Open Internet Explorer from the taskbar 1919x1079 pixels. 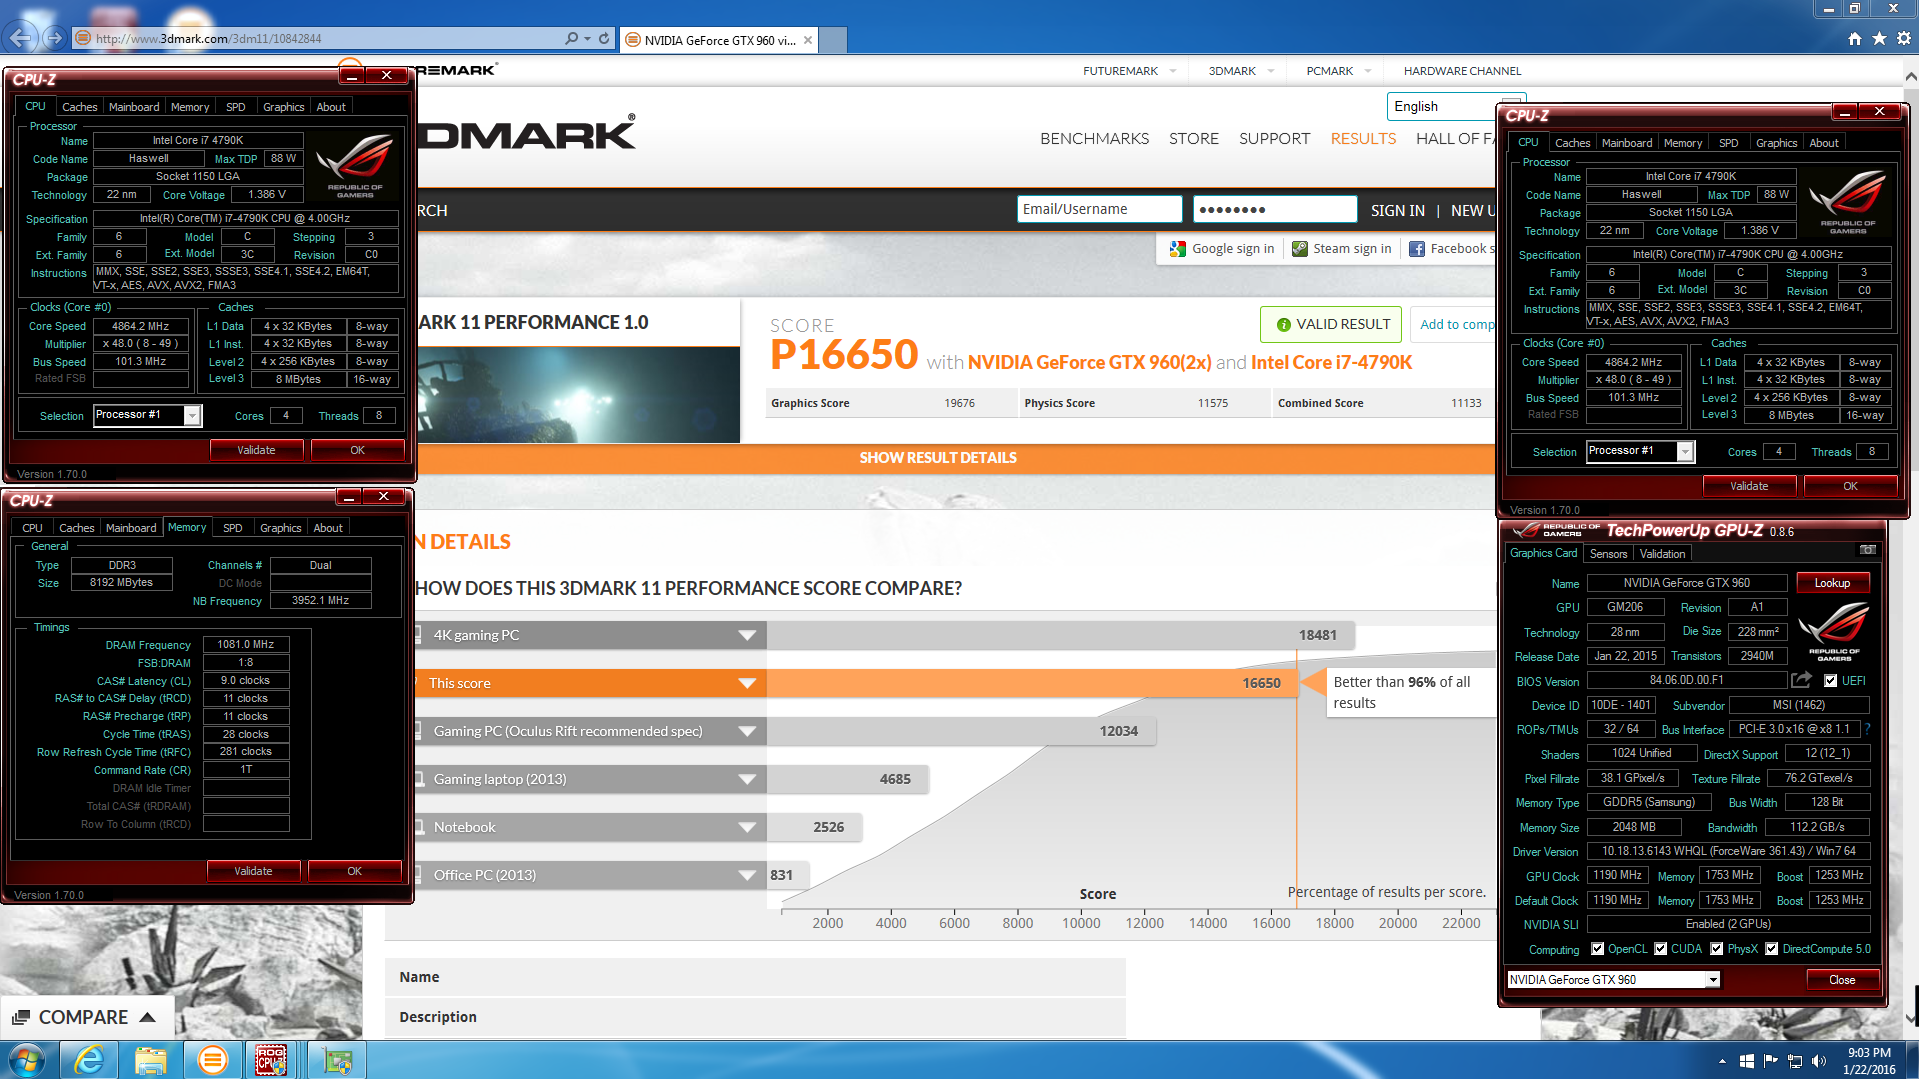click(89, 1060)
